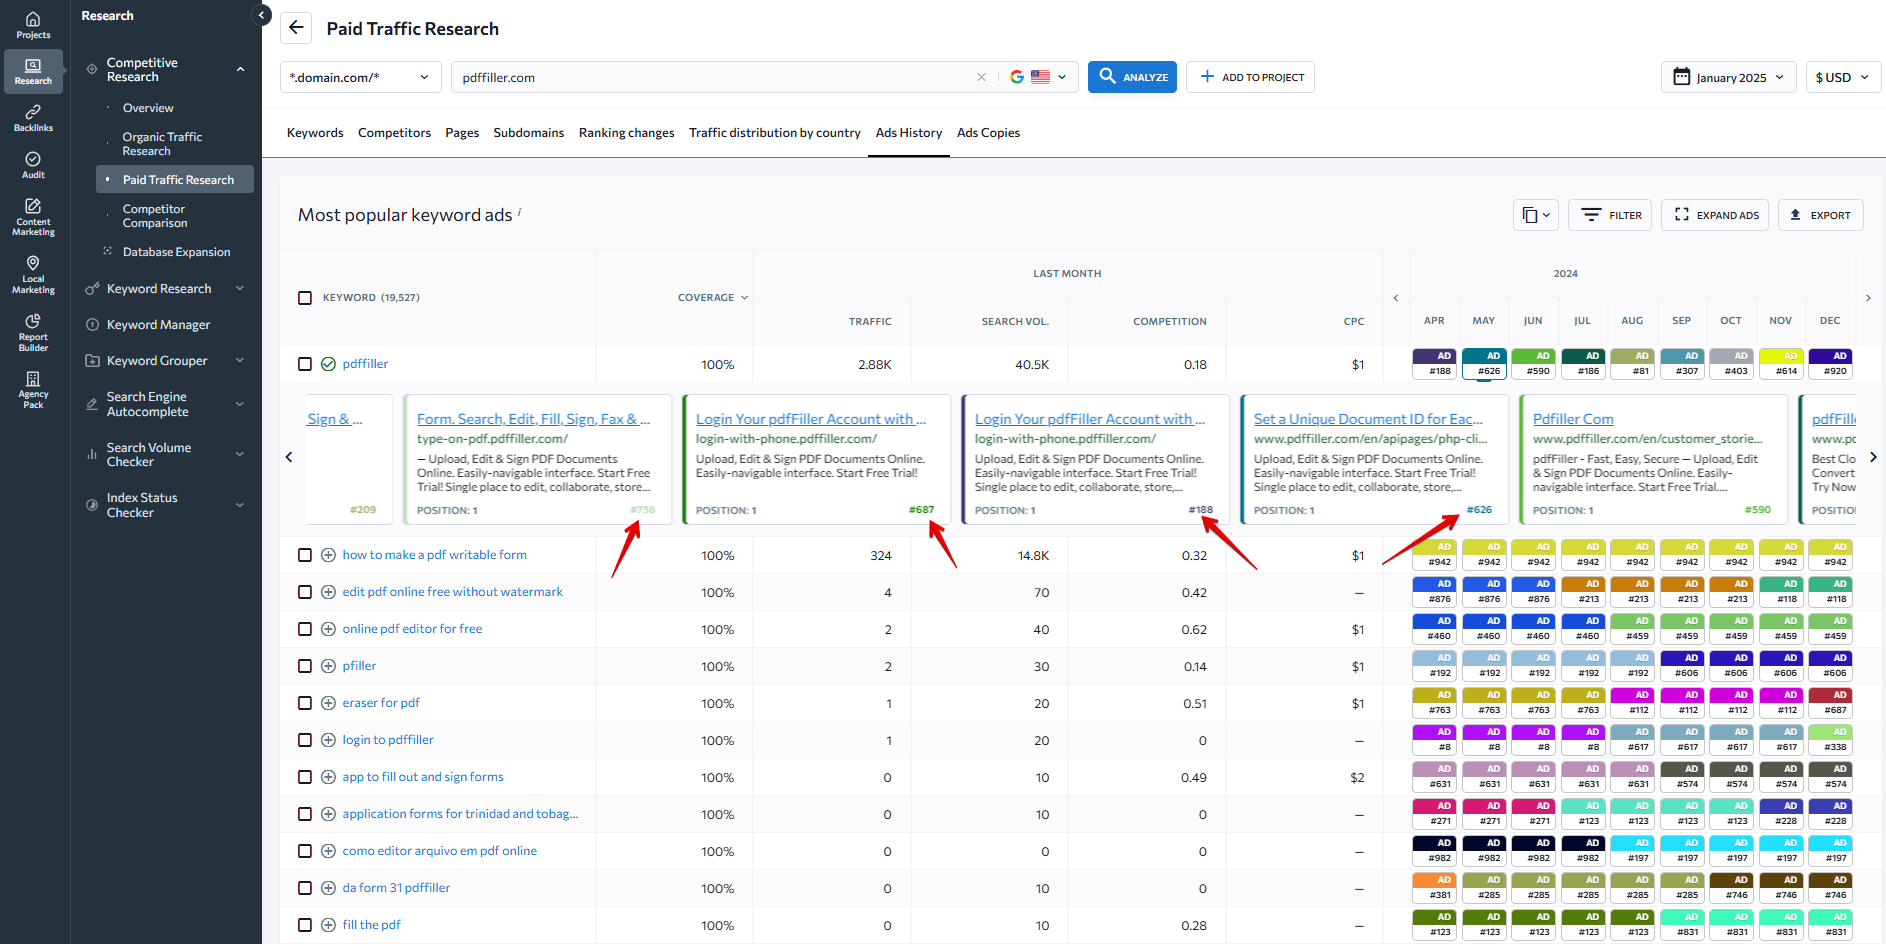Go back with the arrow button
Image resolution: width=1886 pixels, height=944 pixels.
tap(296, 28)
